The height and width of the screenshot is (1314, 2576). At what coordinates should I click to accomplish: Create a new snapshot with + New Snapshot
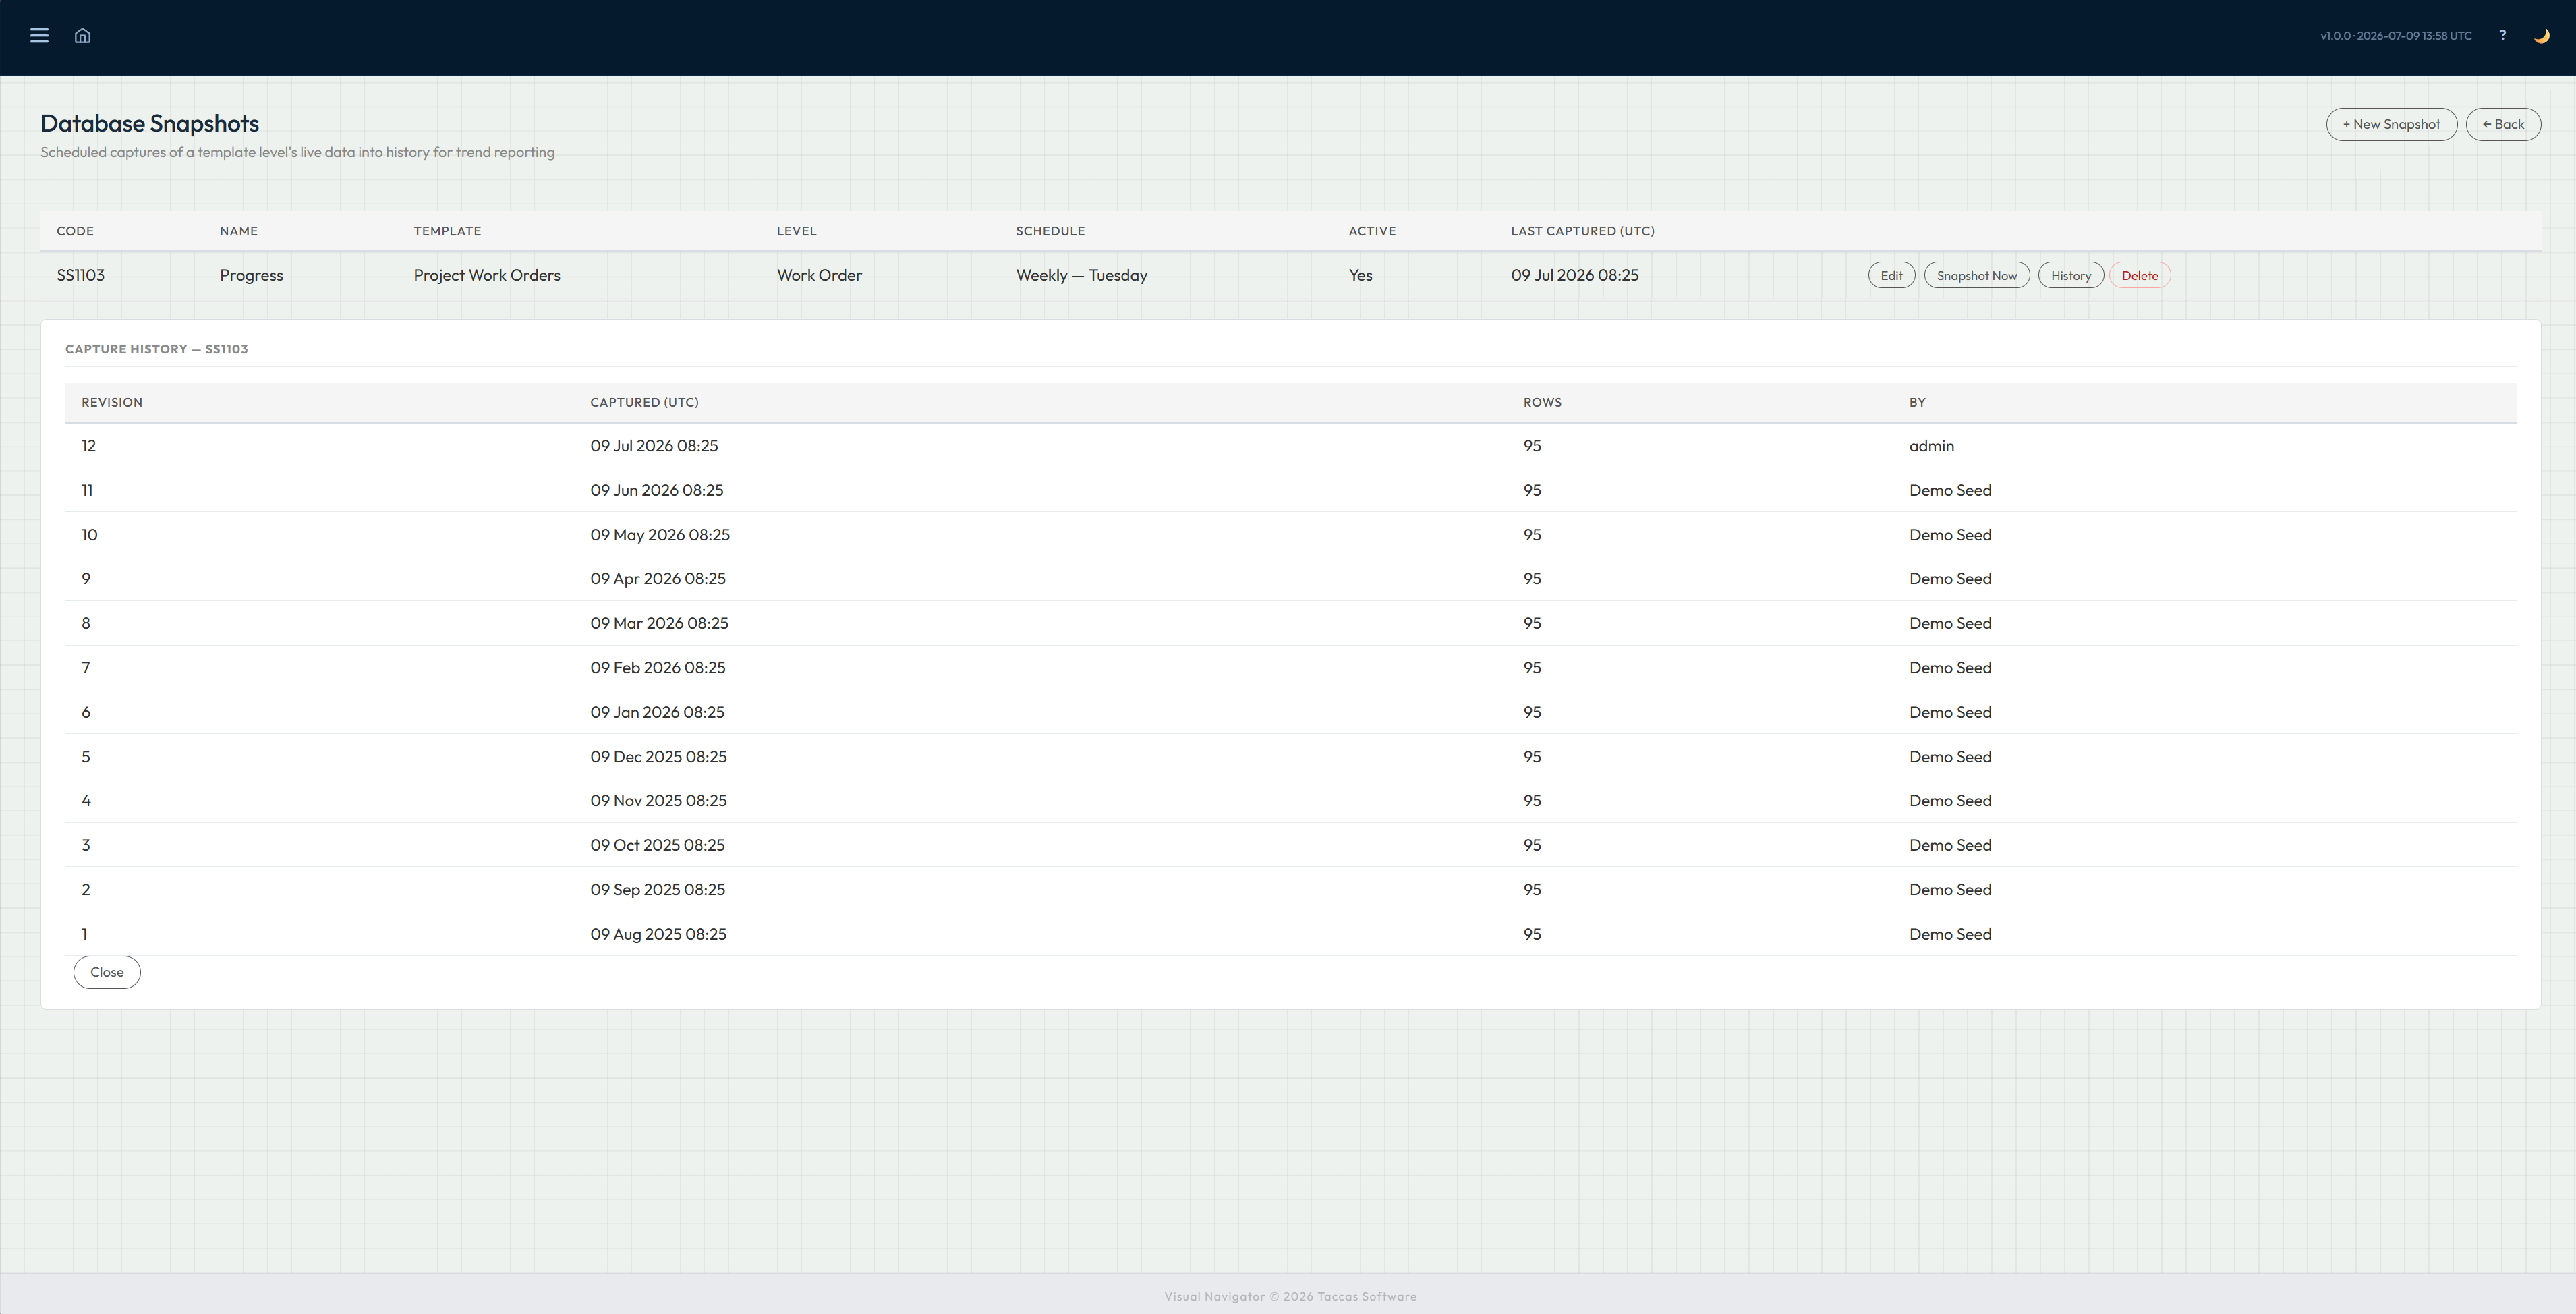coord(2391,124)
